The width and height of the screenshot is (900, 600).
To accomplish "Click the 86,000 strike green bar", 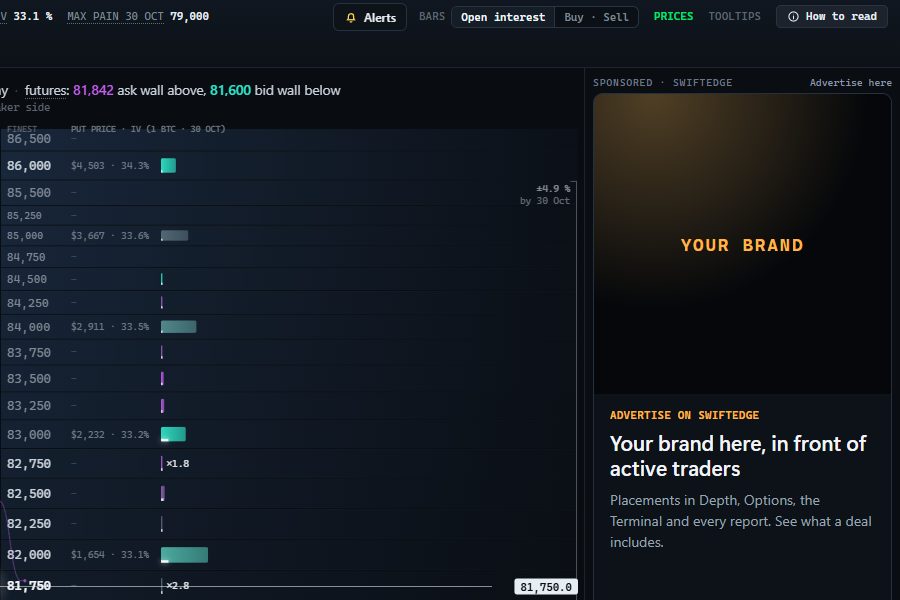I will [168, 165].
